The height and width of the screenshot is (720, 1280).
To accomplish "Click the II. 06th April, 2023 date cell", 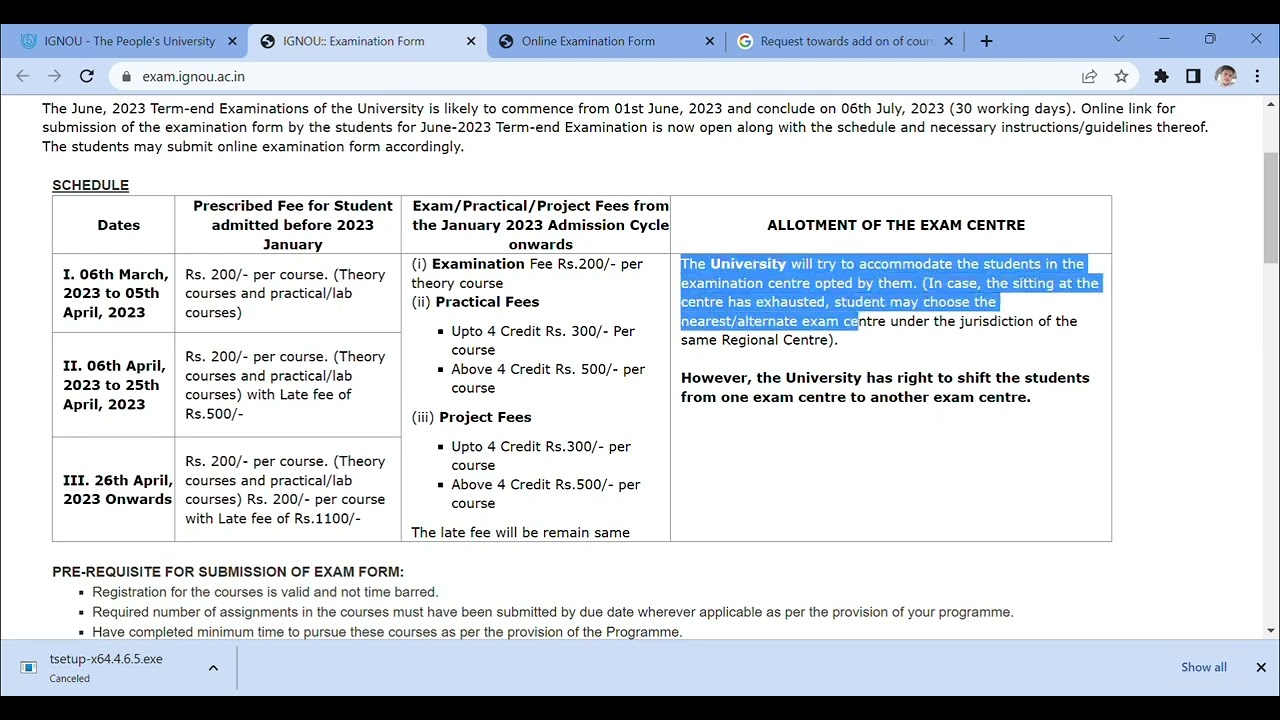I will pos(114,385).
